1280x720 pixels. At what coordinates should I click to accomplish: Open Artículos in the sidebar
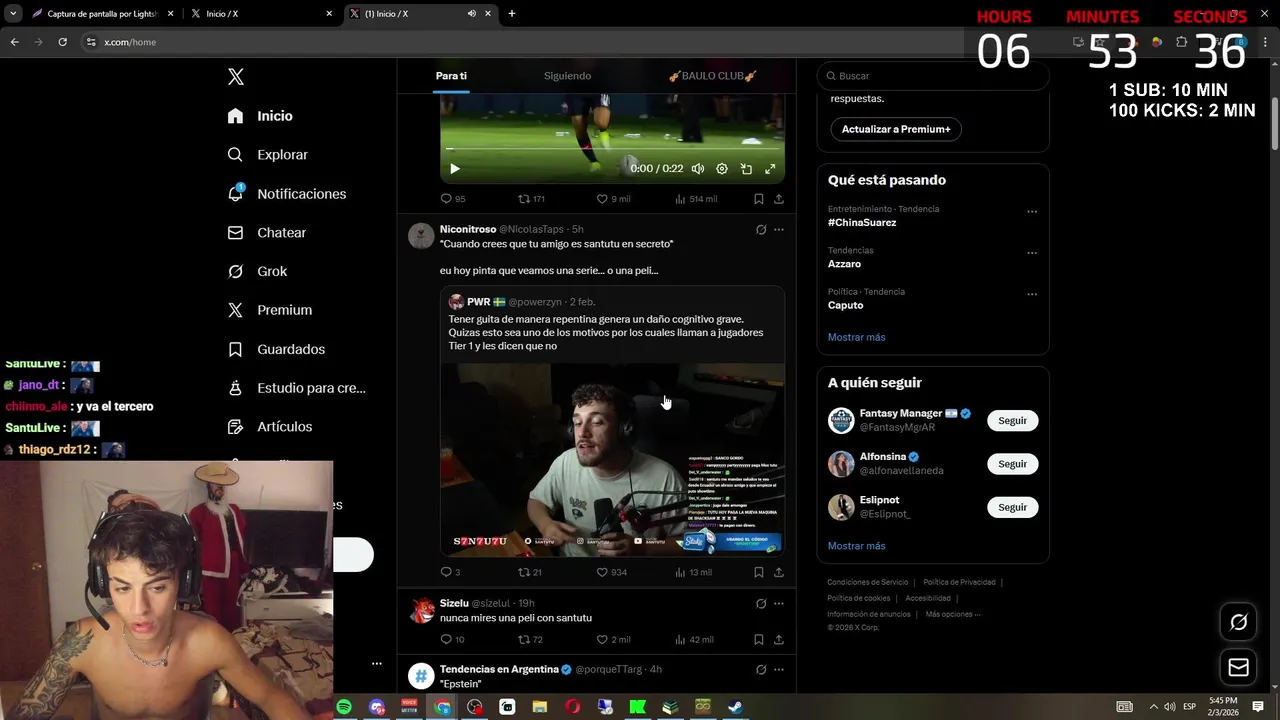[269, 427]
